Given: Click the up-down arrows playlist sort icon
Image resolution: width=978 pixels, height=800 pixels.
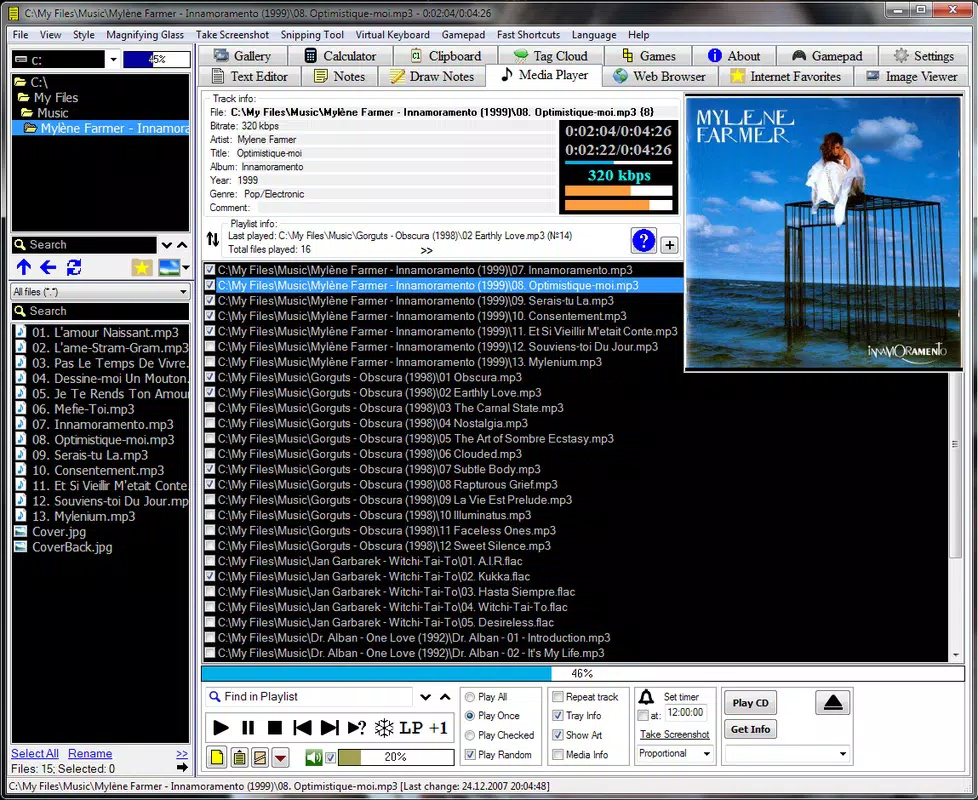Looking at the screenshot, I should pos(213,239).
